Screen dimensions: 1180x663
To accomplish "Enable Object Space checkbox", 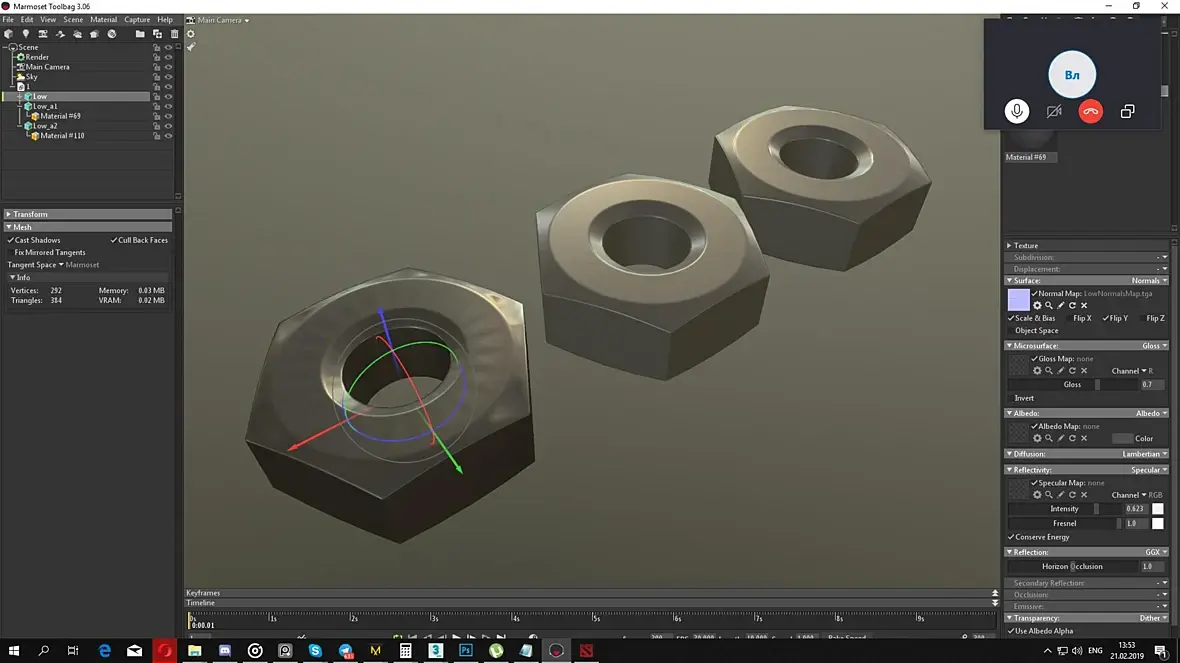I will point(1011,330).
